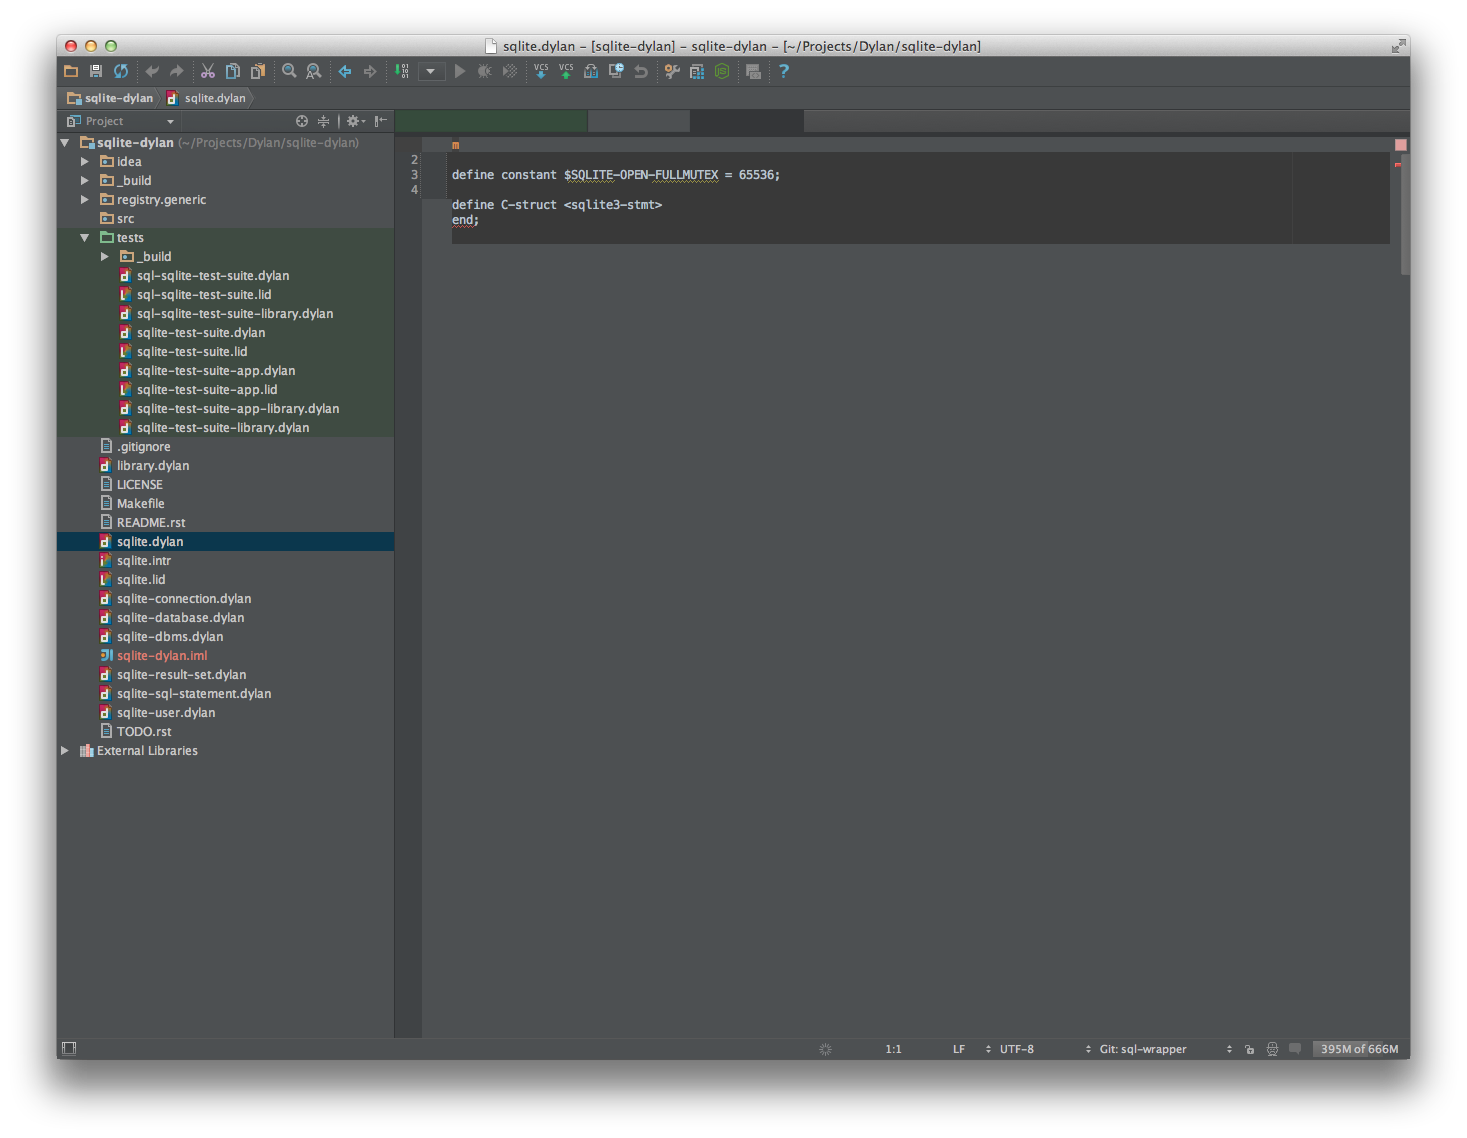Screen dimensions: 1467x1138
Task: Hide the Project panel with arrow icon
Action: click(381, 121)
